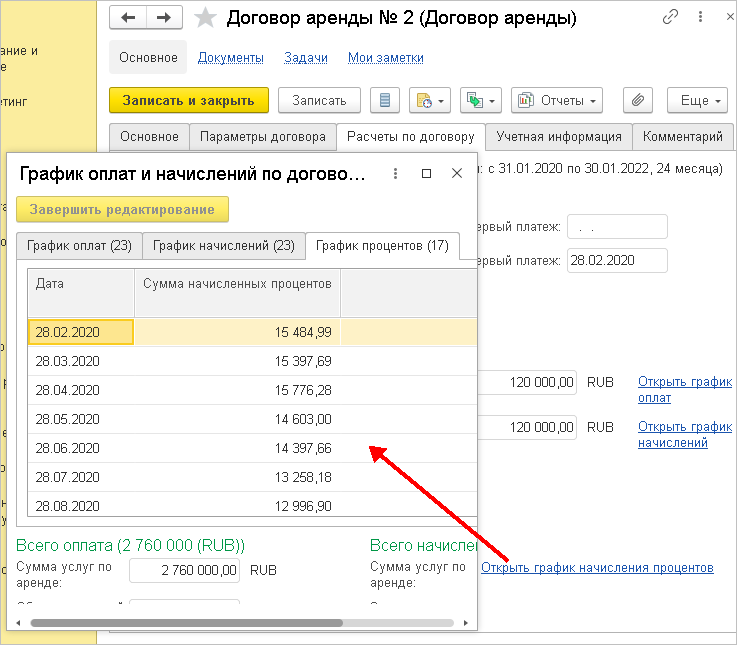Open the Открыть график оплат link
The height and width of the screenshot is (645, 737).
(x=684, y=390)
